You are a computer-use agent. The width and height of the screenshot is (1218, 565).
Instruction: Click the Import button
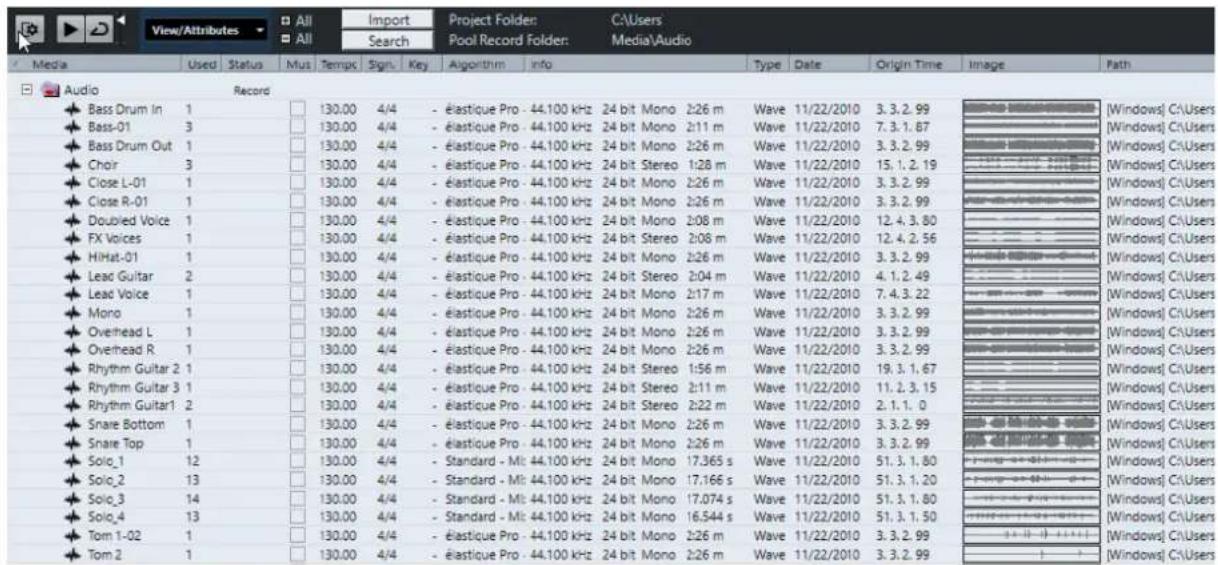[388, 20]
